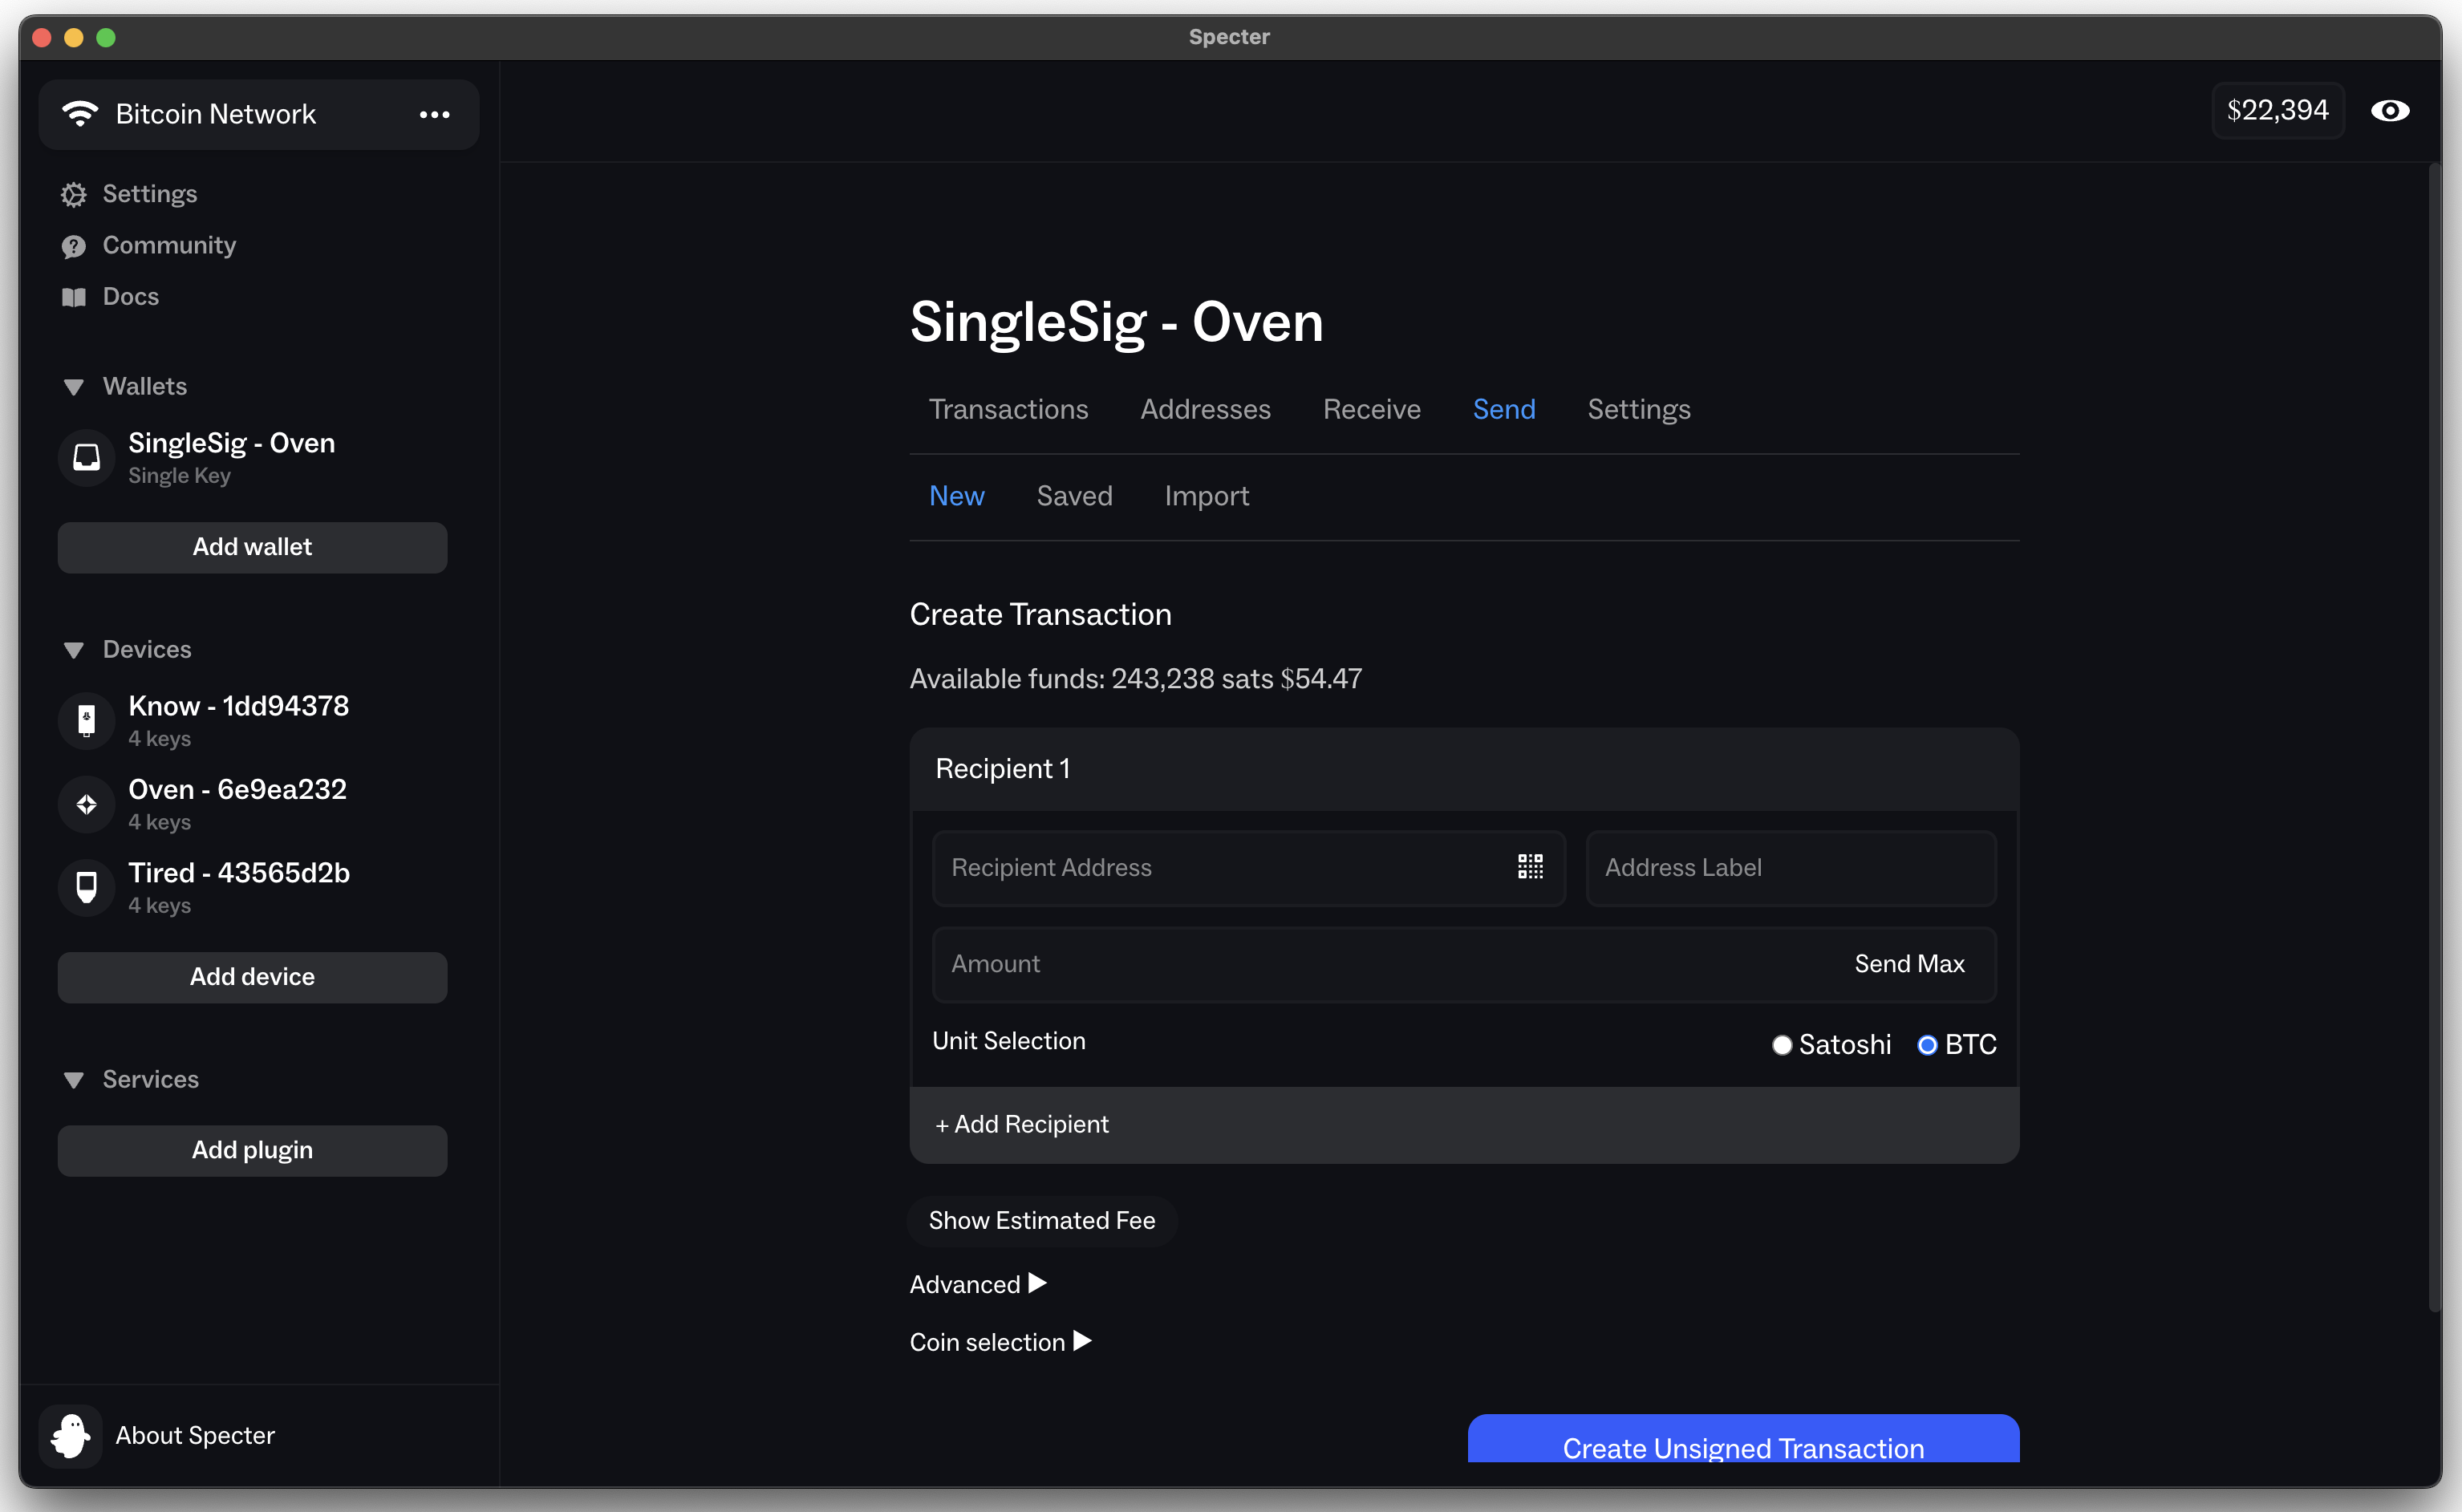
Task: Switch to the Transactions tab
Action: tap(1008, 409)
